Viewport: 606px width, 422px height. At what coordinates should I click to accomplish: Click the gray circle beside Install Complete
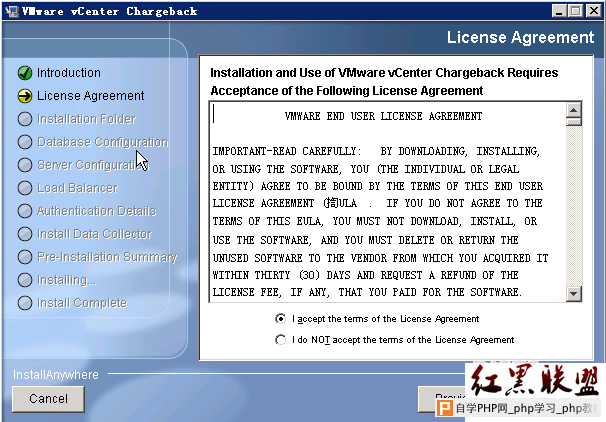[25, 303]
